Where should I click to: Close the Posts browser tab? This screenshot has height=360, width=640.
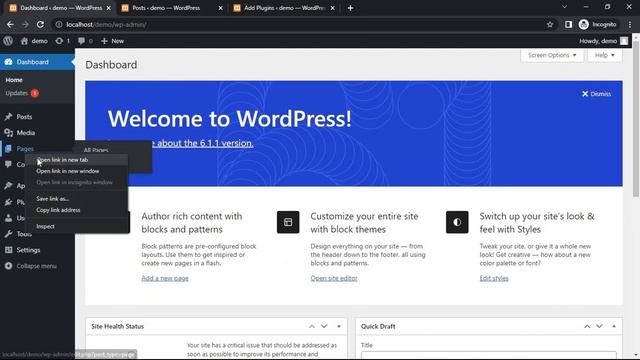coord(220,8)
